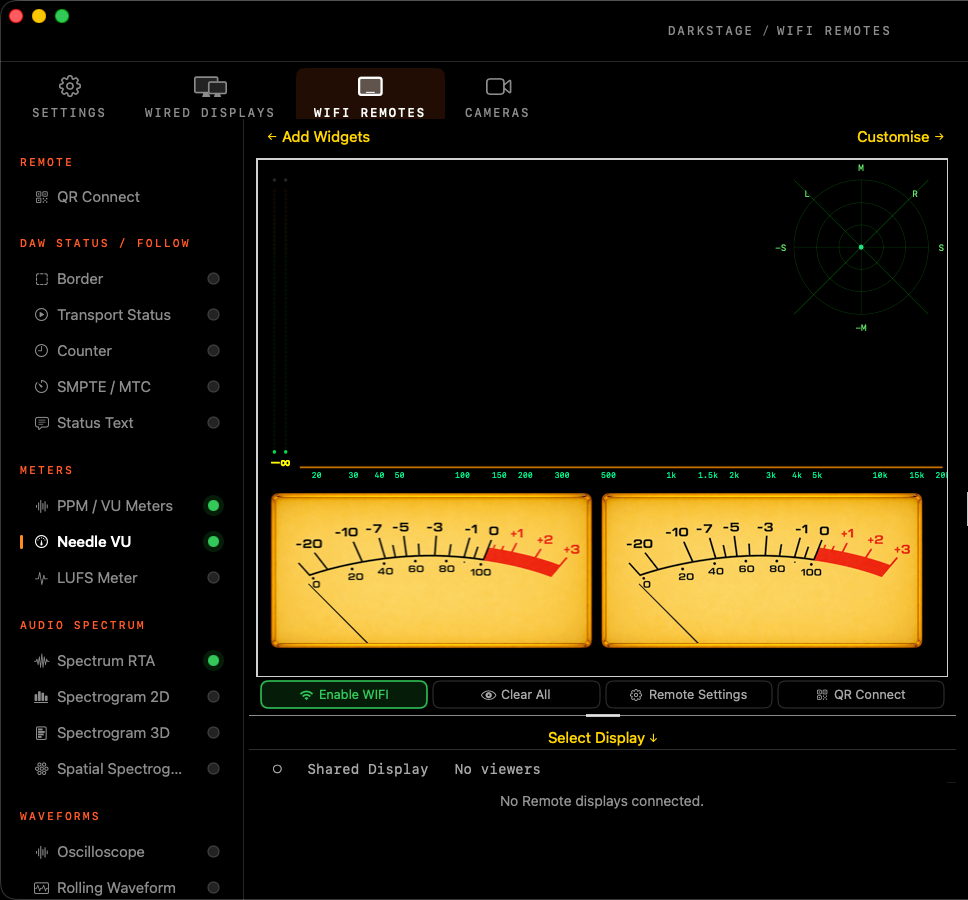The width and height of the screenshot is (968, 900).
Task: Click the Counter clock icon
Action: (x=41, y=351)
